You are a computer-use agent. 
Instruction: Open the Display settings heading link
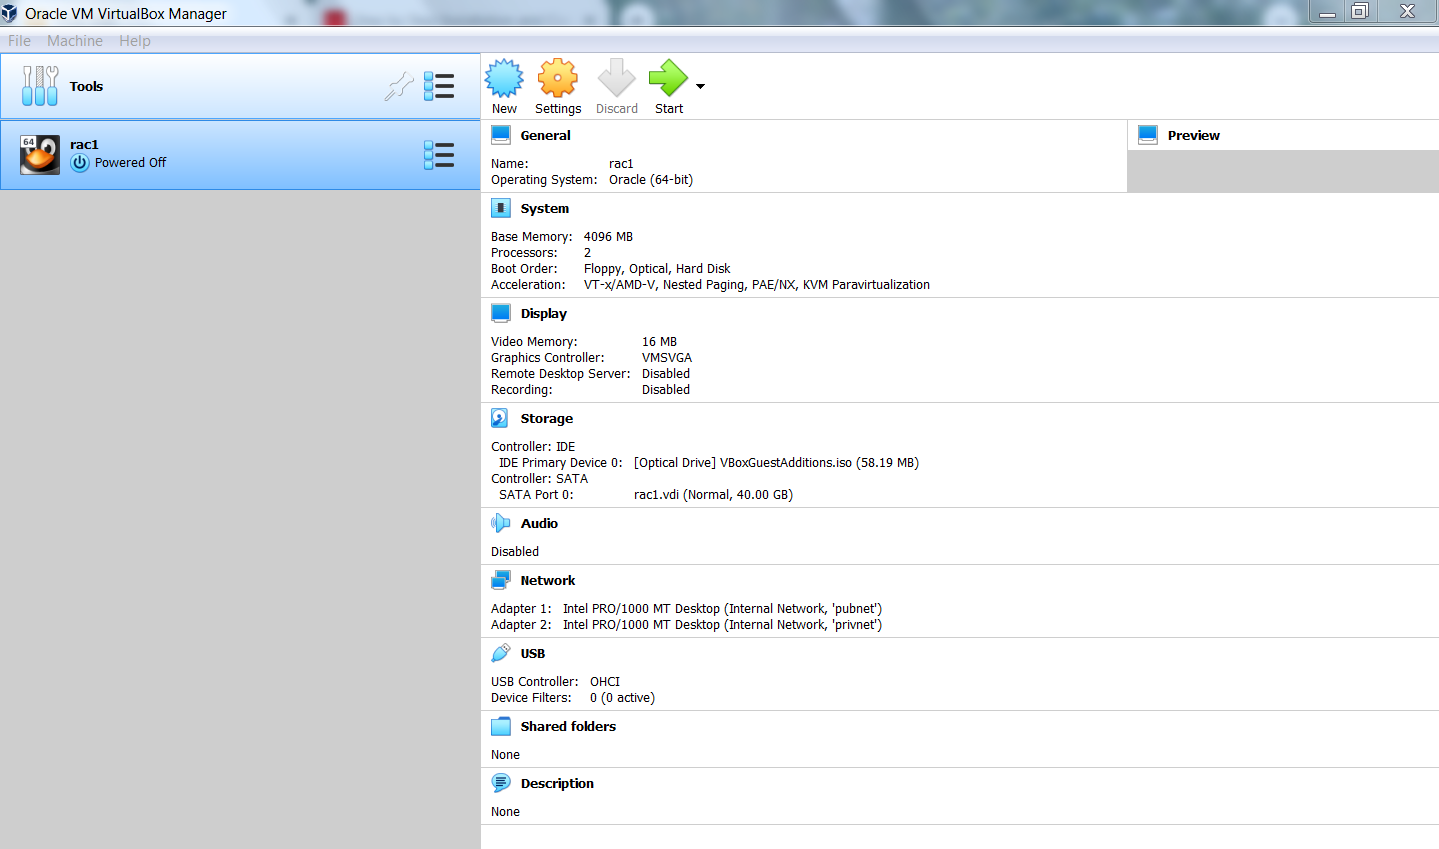point(544,313)
